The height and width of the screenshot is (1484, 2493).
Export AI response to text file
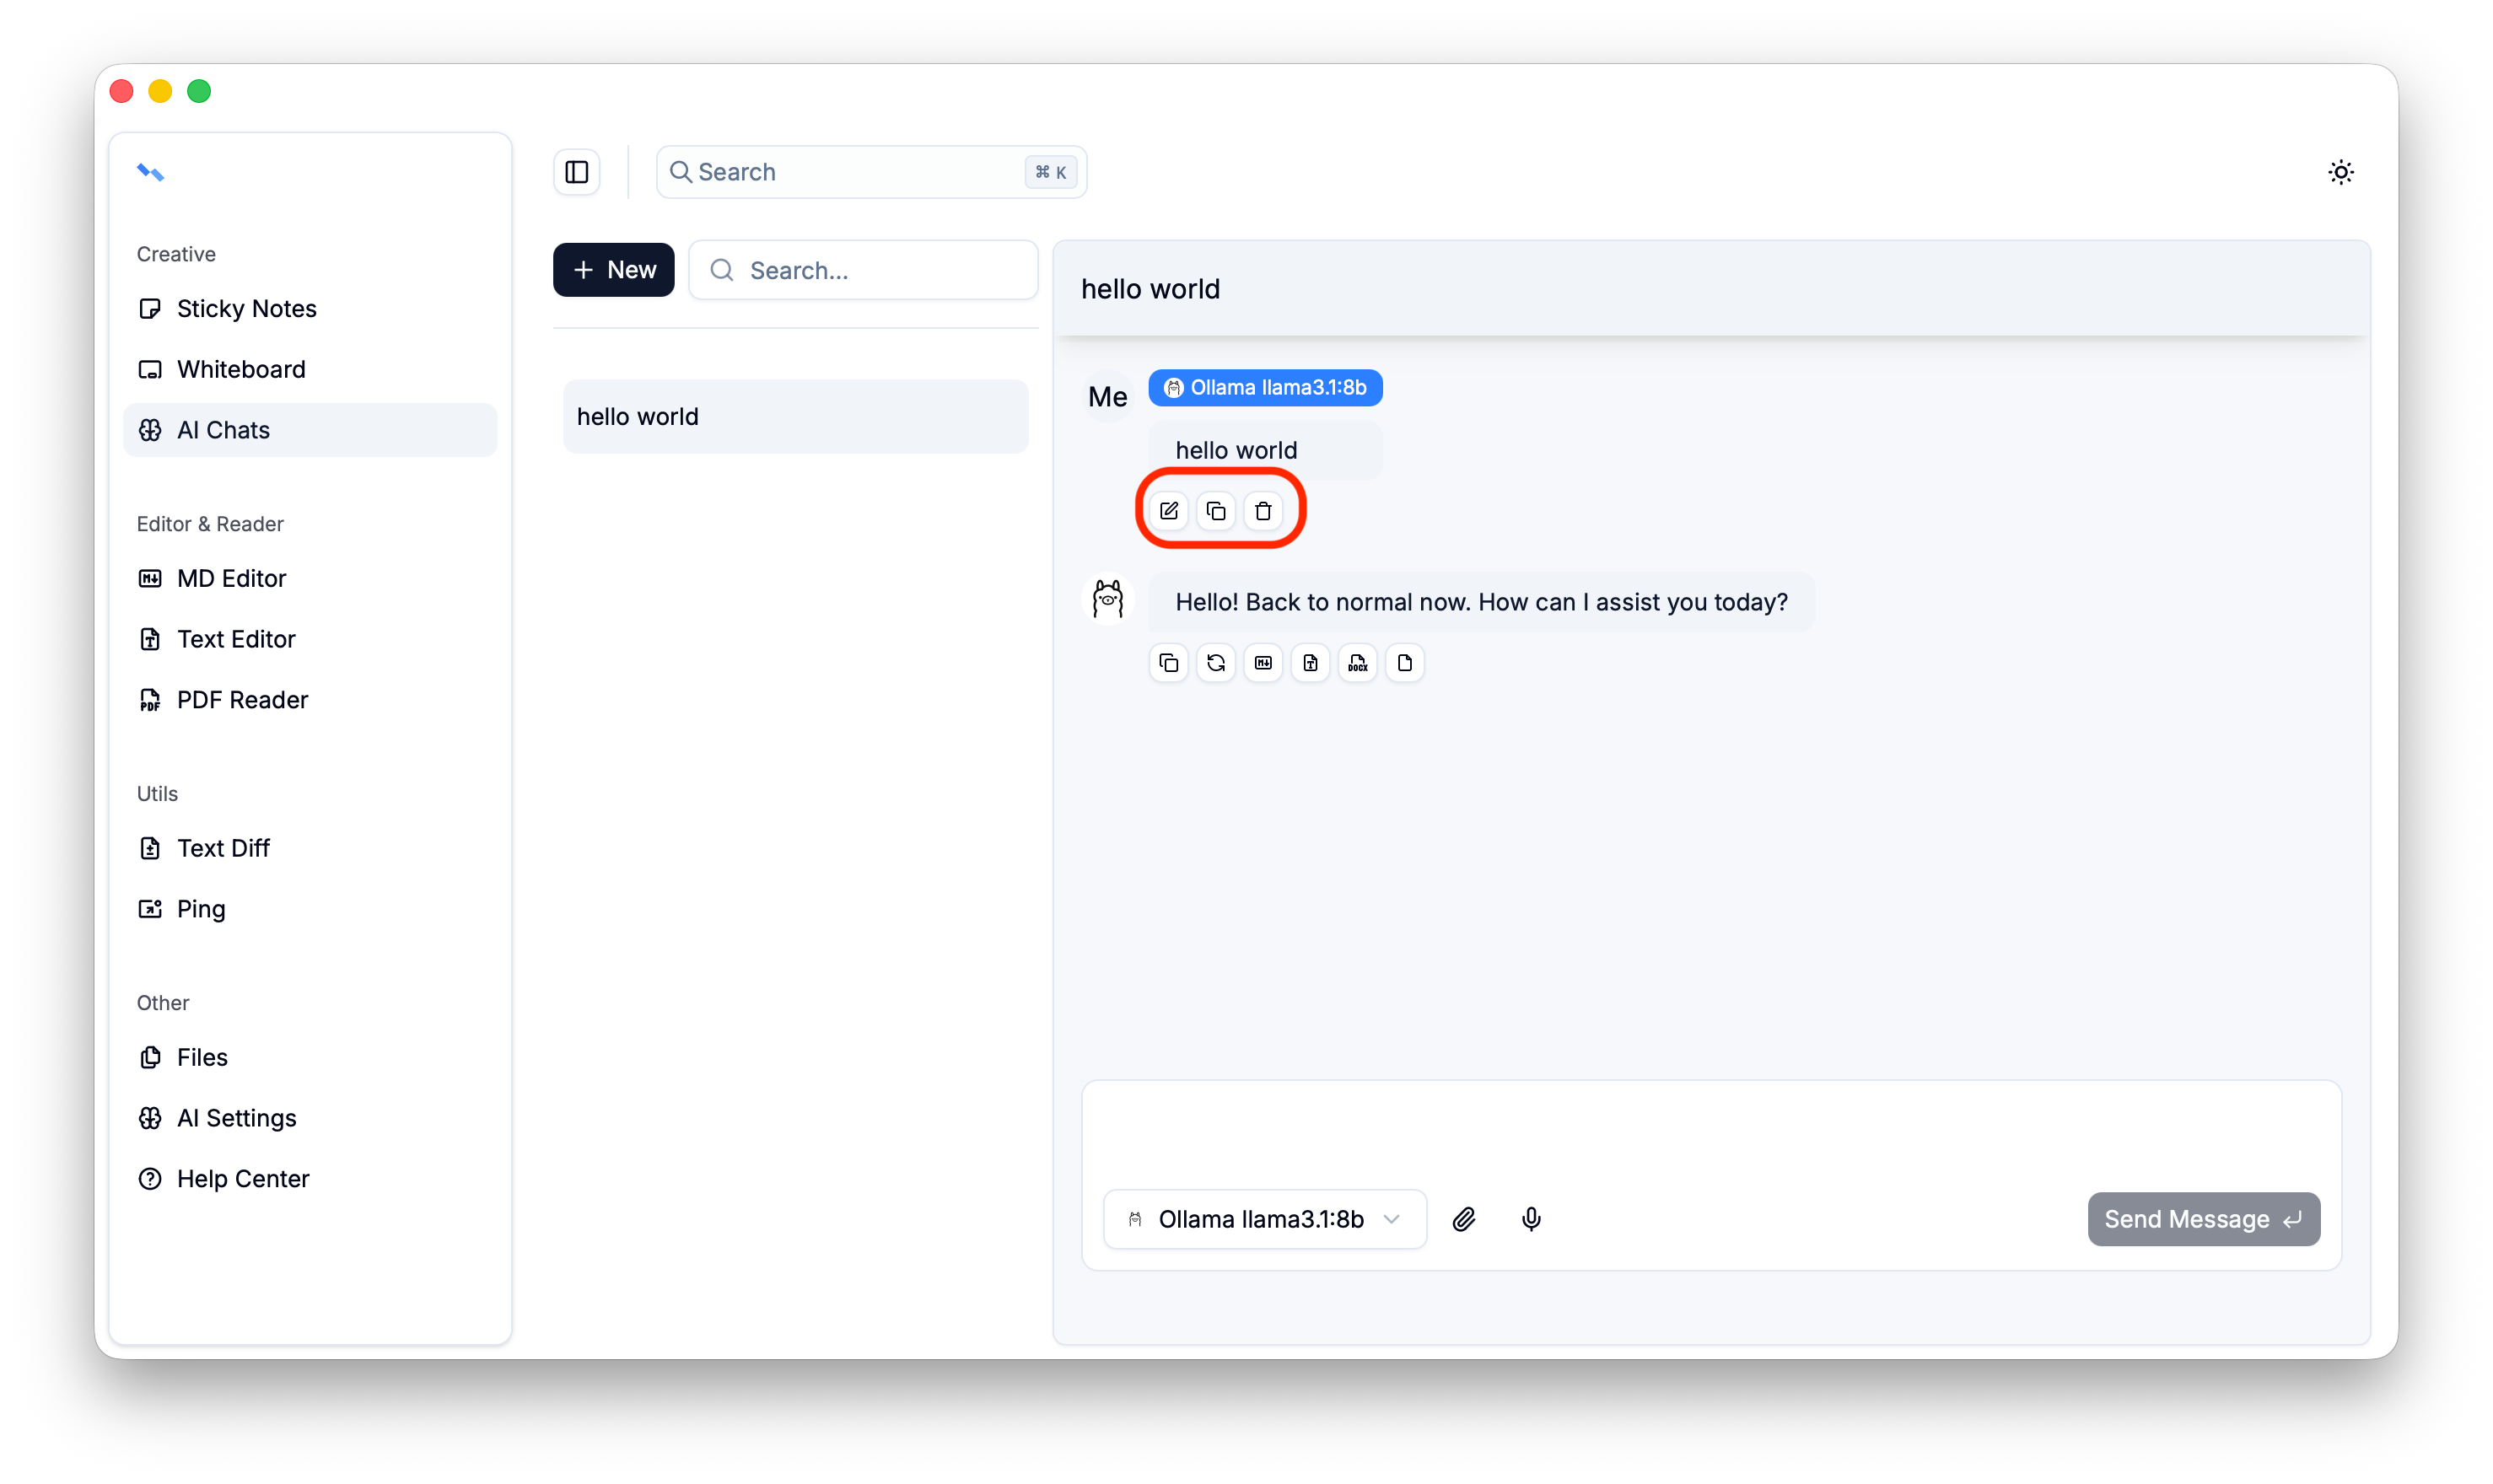(1310, 663)
